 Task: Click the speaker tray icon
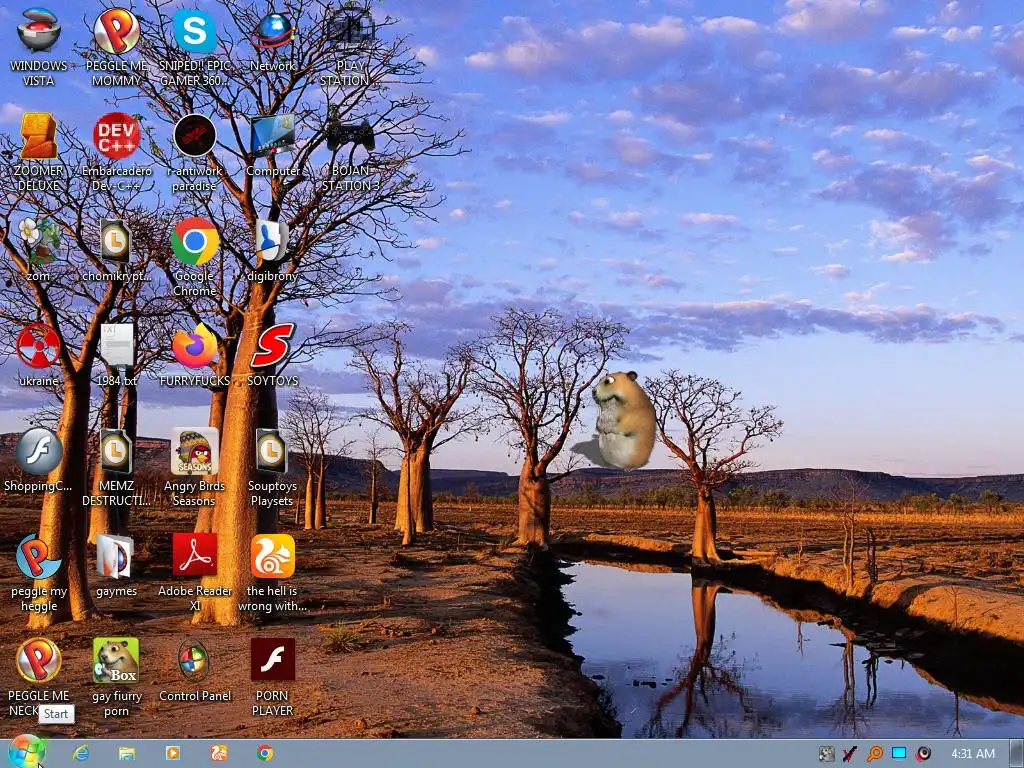tap(923, 754)
